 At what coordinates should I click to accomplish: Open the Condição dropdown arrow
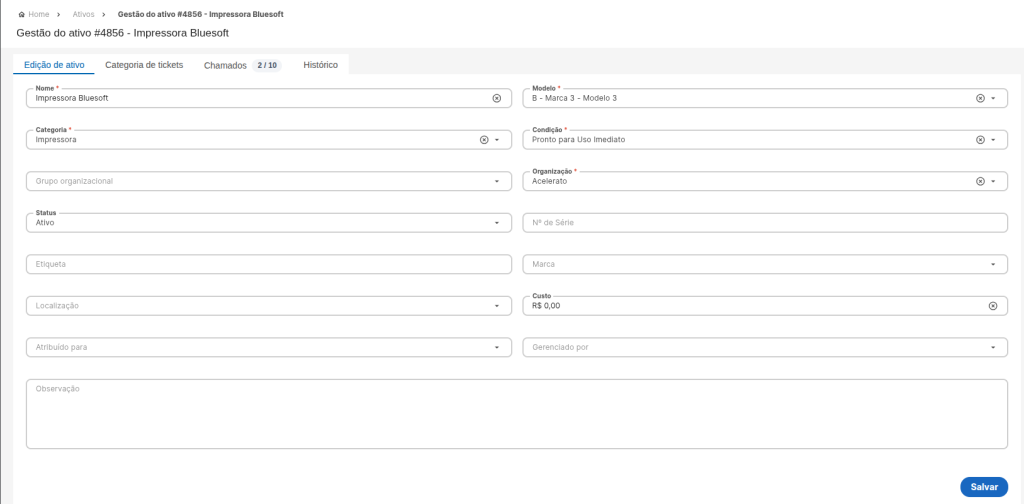click(993, 140)
